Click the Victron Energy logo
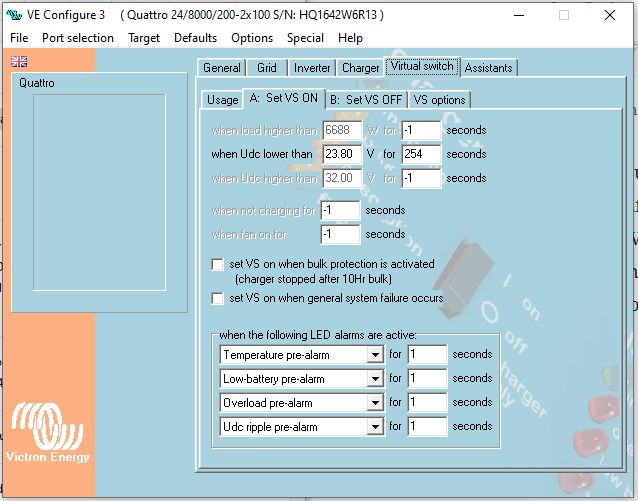 pos(48,434)
